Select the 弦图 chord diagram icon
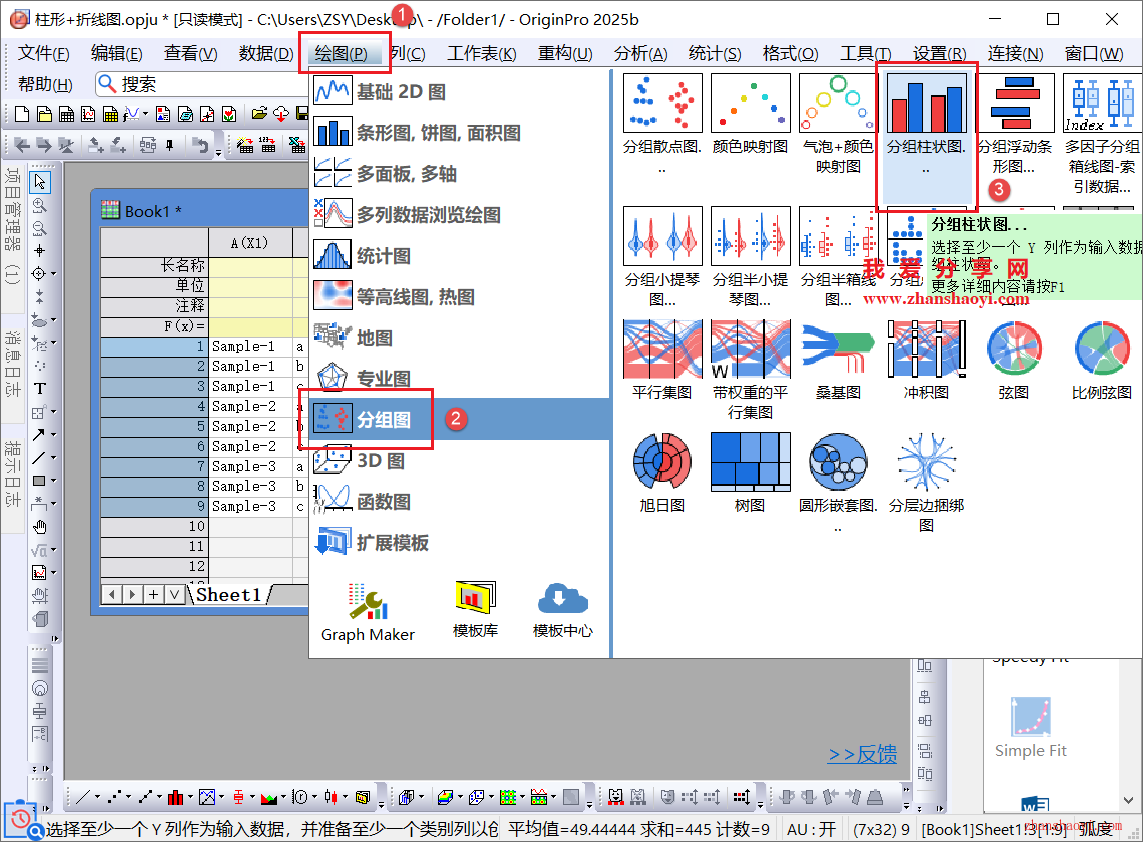Viewport: 1143px width, 842px height. 1014,350
